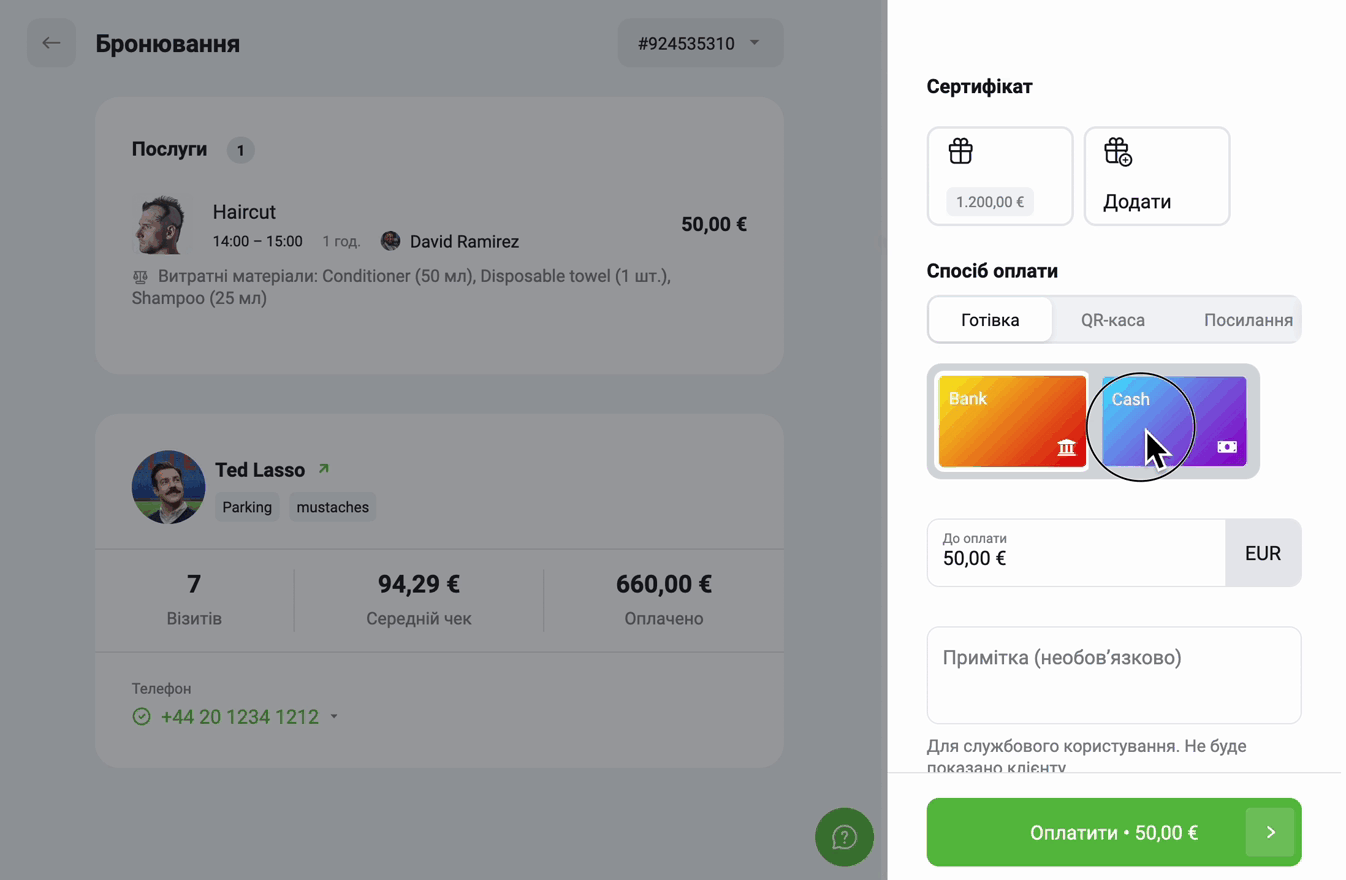Click the Додати certificate gift icon
This screenshot has height=880, width=1346.
coord(1118,152)
